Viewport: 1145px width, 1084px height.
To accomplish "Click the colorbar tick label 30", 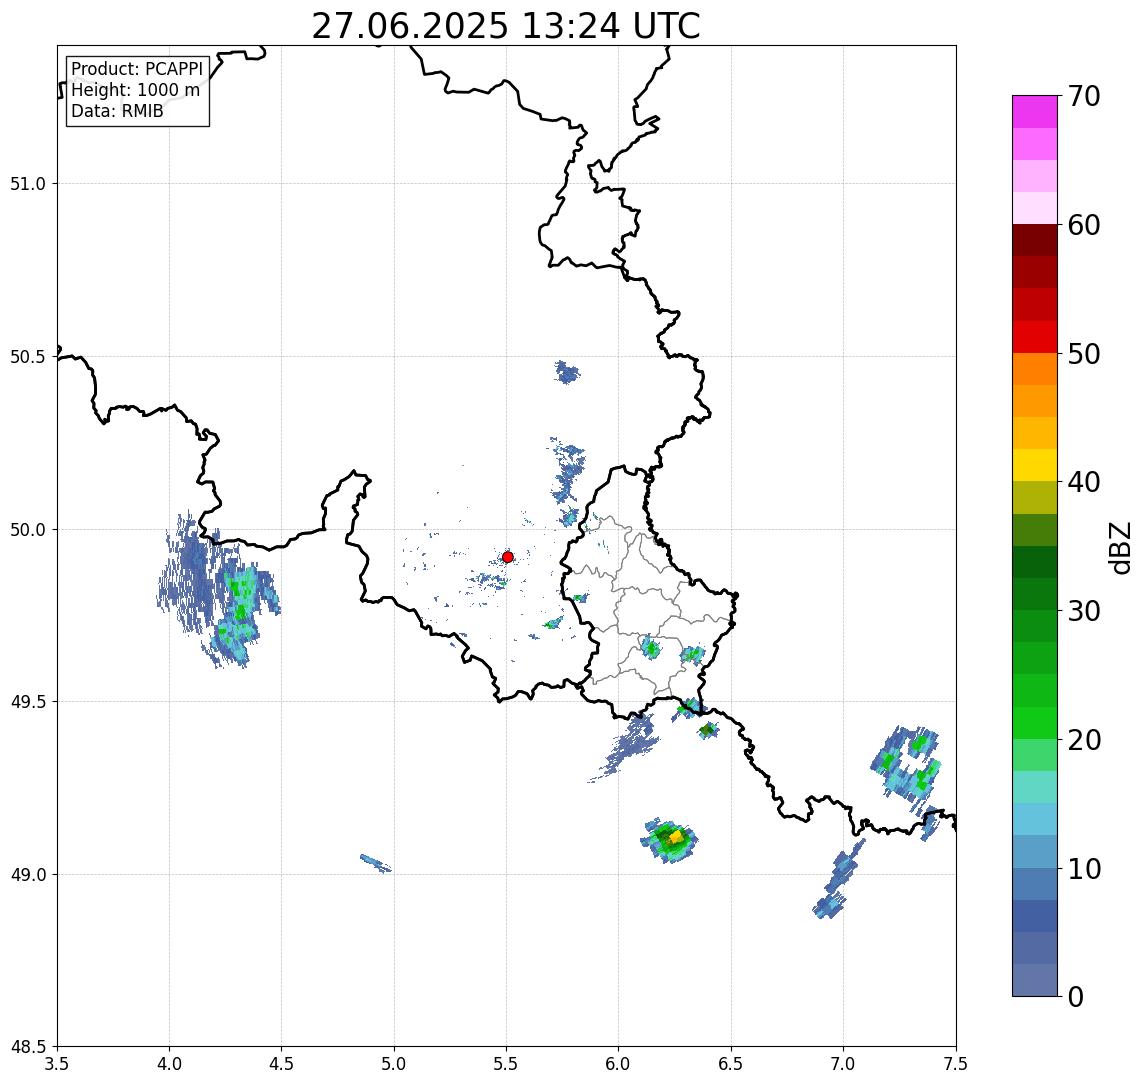I will (1084, 611).
